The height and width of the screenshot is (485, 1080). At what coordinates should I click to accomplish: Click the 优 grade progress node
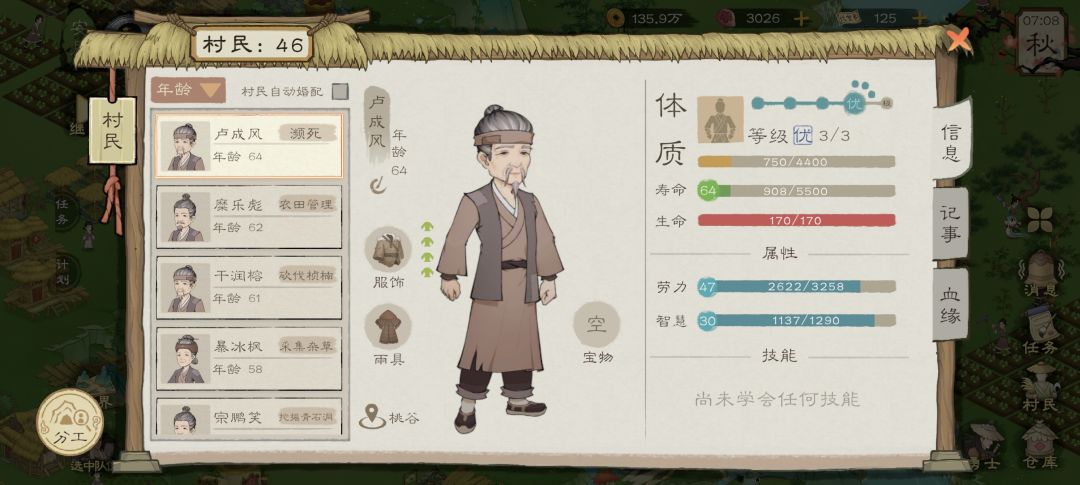(x=855, y=104)
